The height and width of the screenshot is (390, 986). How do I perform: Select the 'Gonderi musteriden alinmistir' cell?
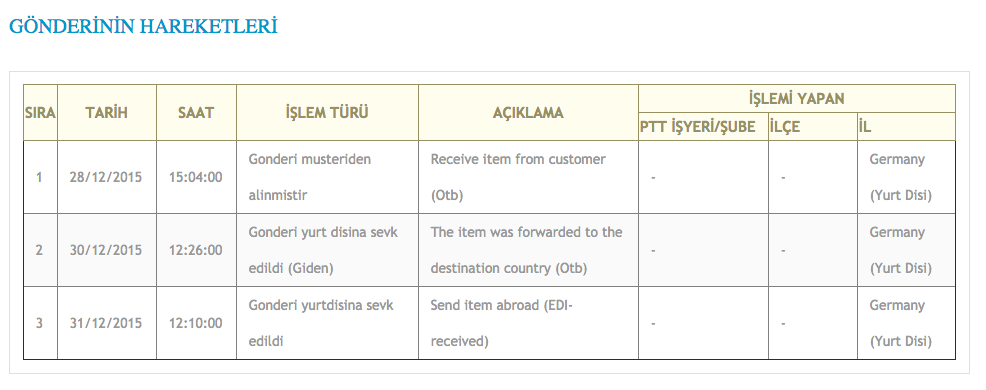[327, 177]
